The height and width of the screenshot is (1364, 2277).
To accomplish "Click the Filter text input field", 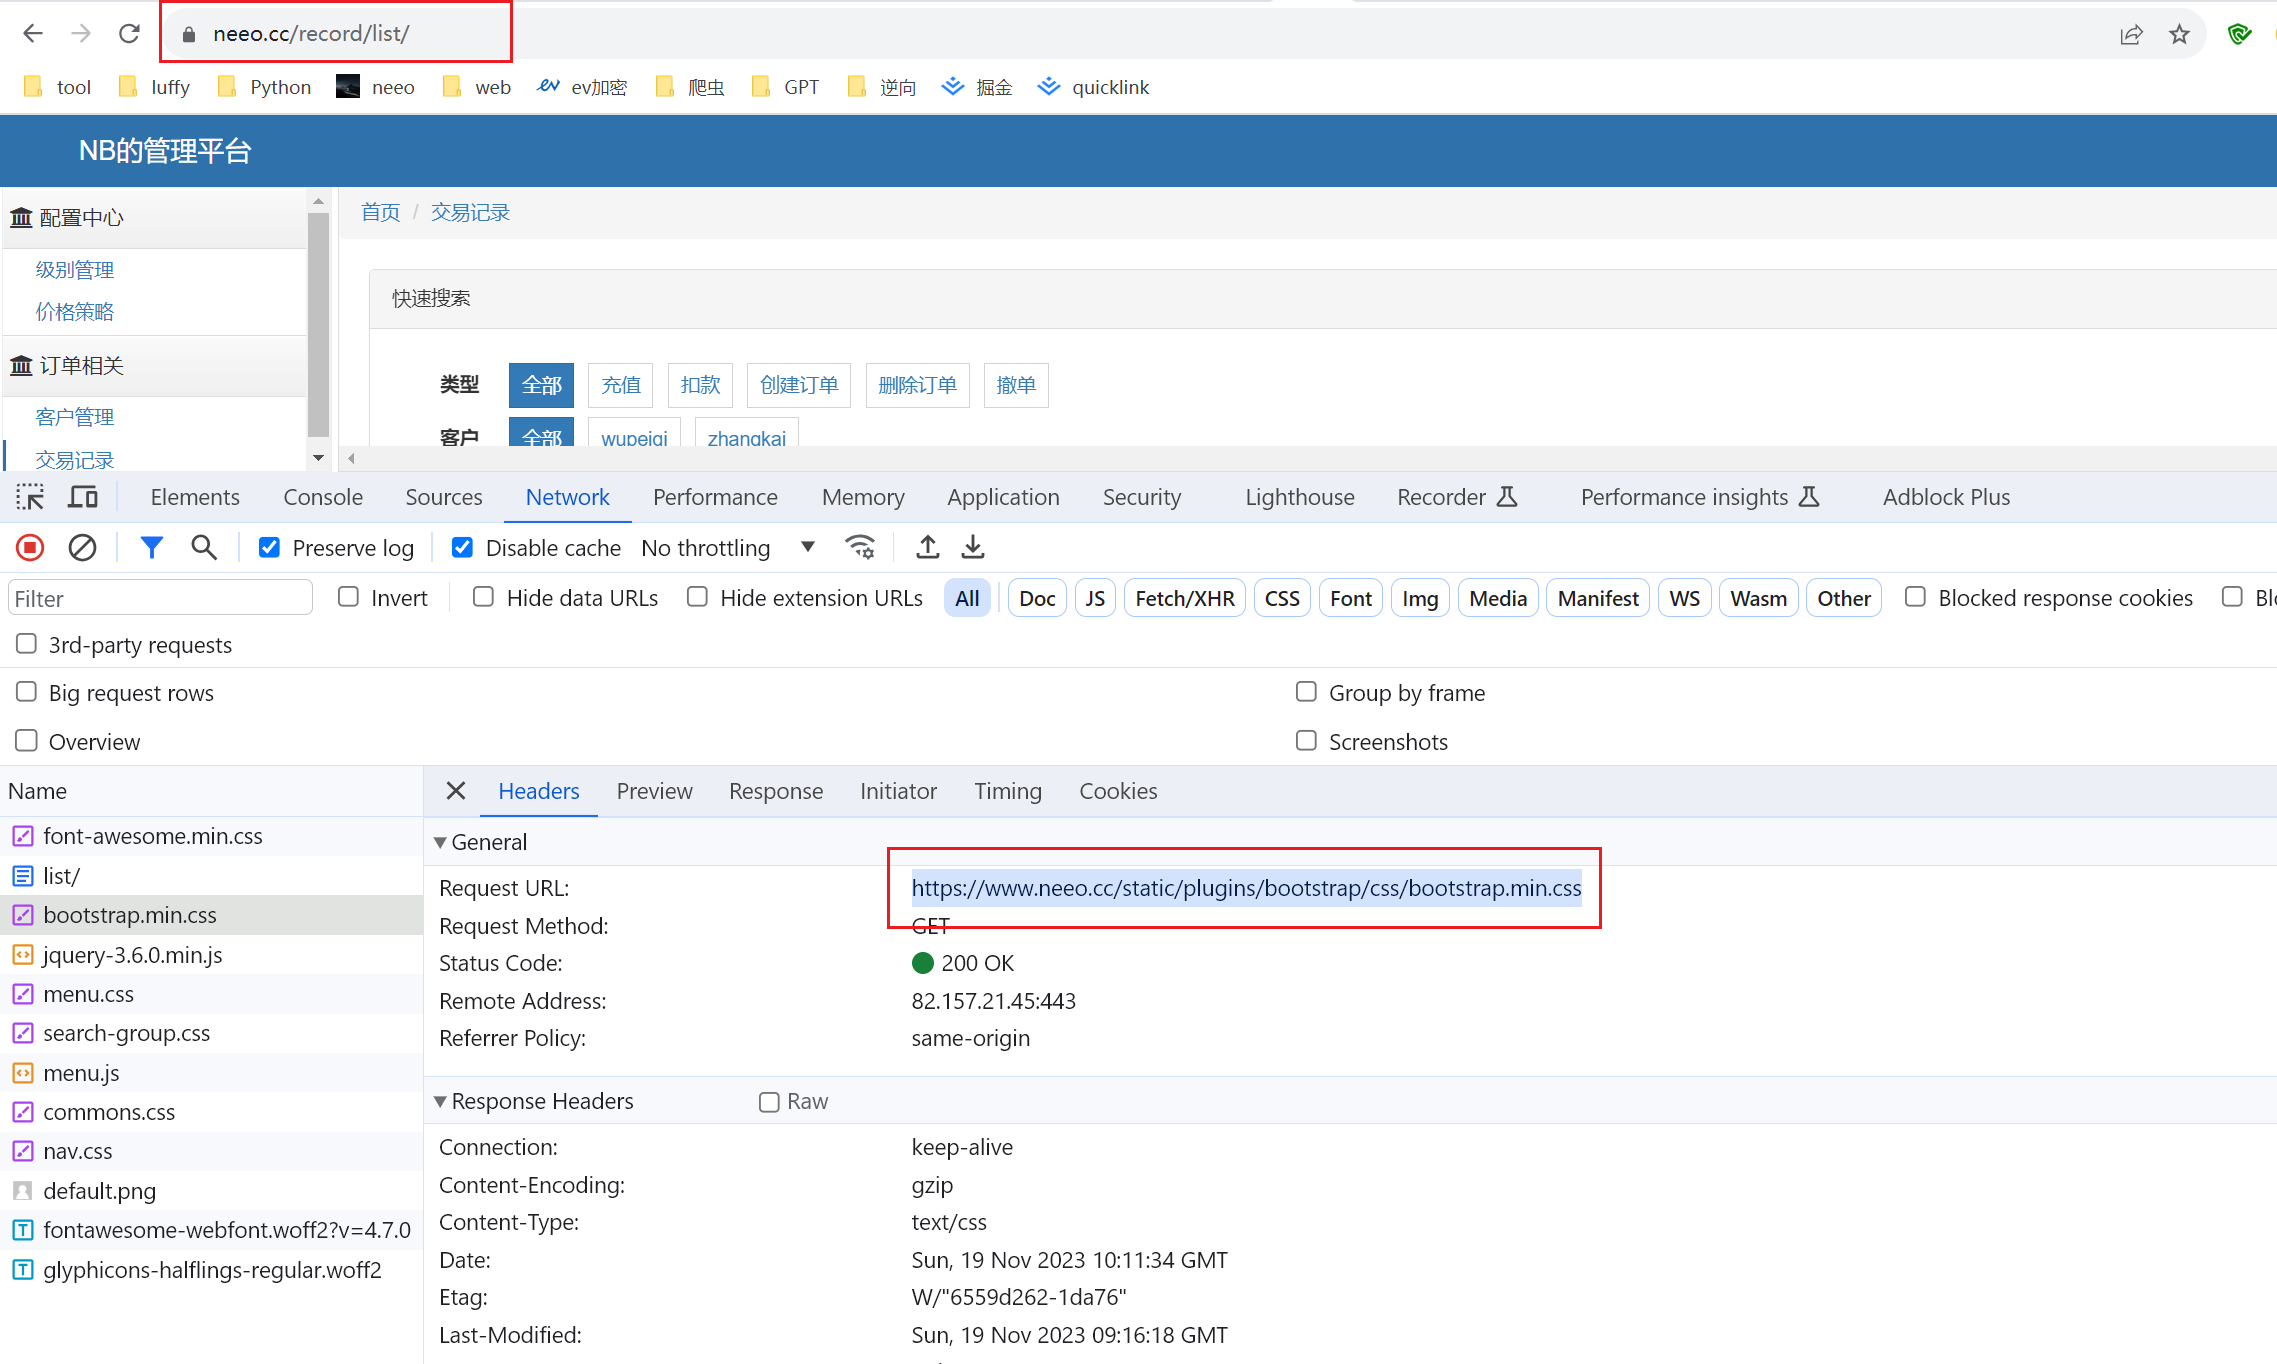I will pos(160,599).
